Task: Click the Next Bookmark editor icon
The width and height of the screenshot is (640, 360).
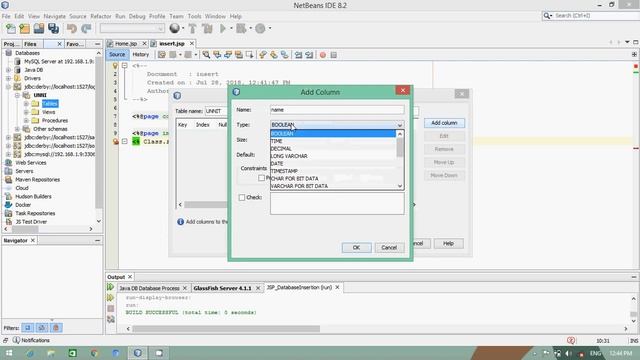Action: pos(273,55)
